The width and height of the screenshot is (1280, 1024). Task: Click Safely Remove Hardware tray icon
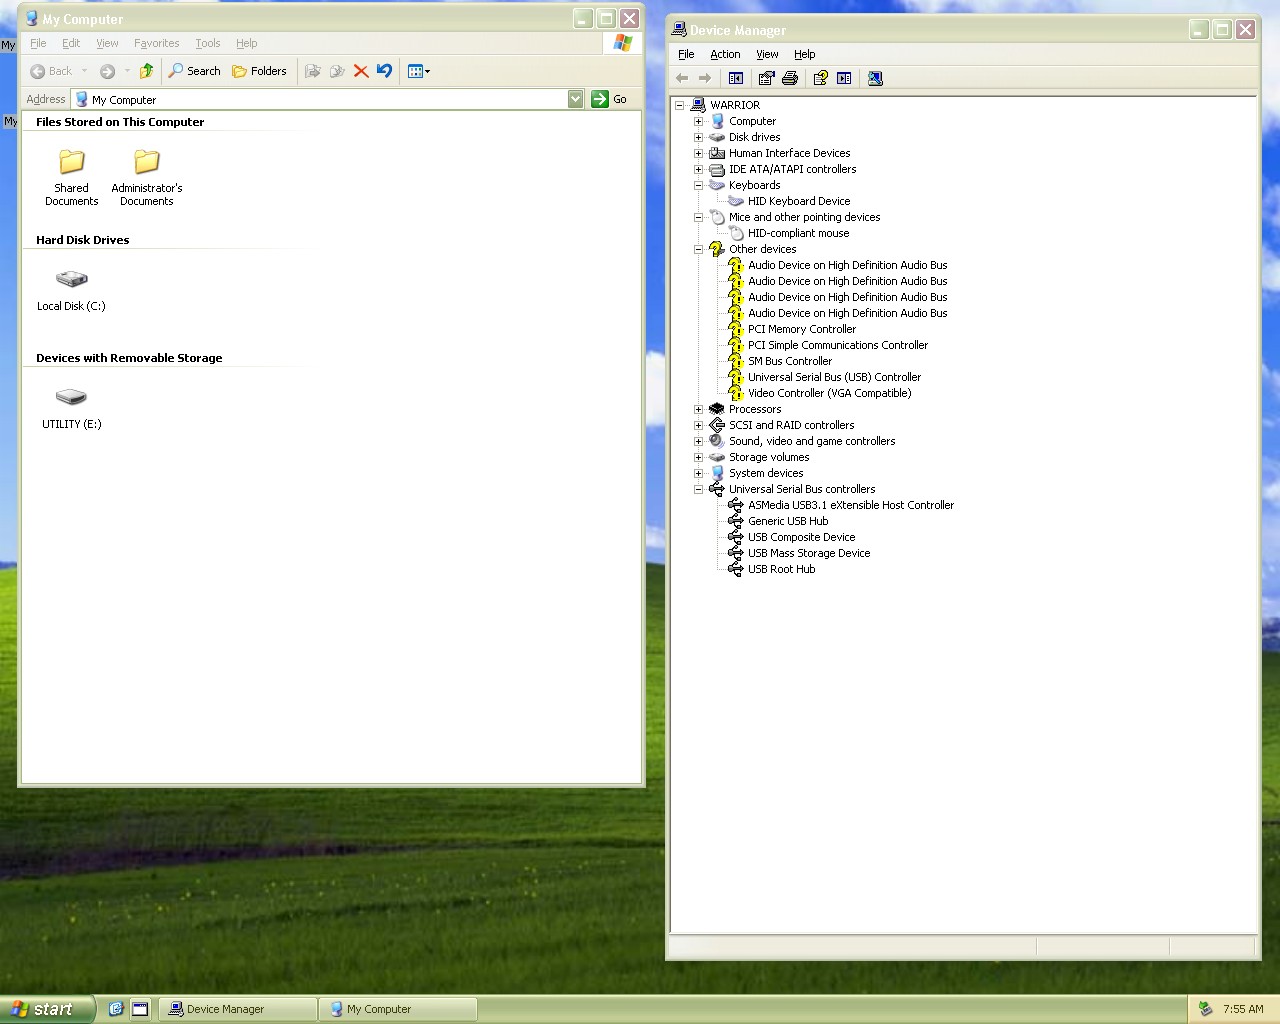[1205, 1009]
